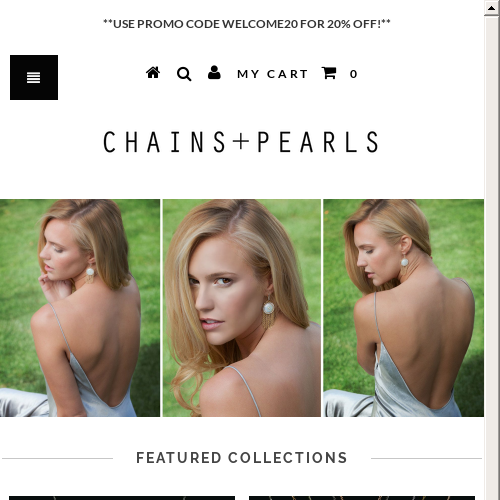This screenshot has width=500, height=500.
Task: Click the pearl earring in right photo
Action: tap(404, 264)
